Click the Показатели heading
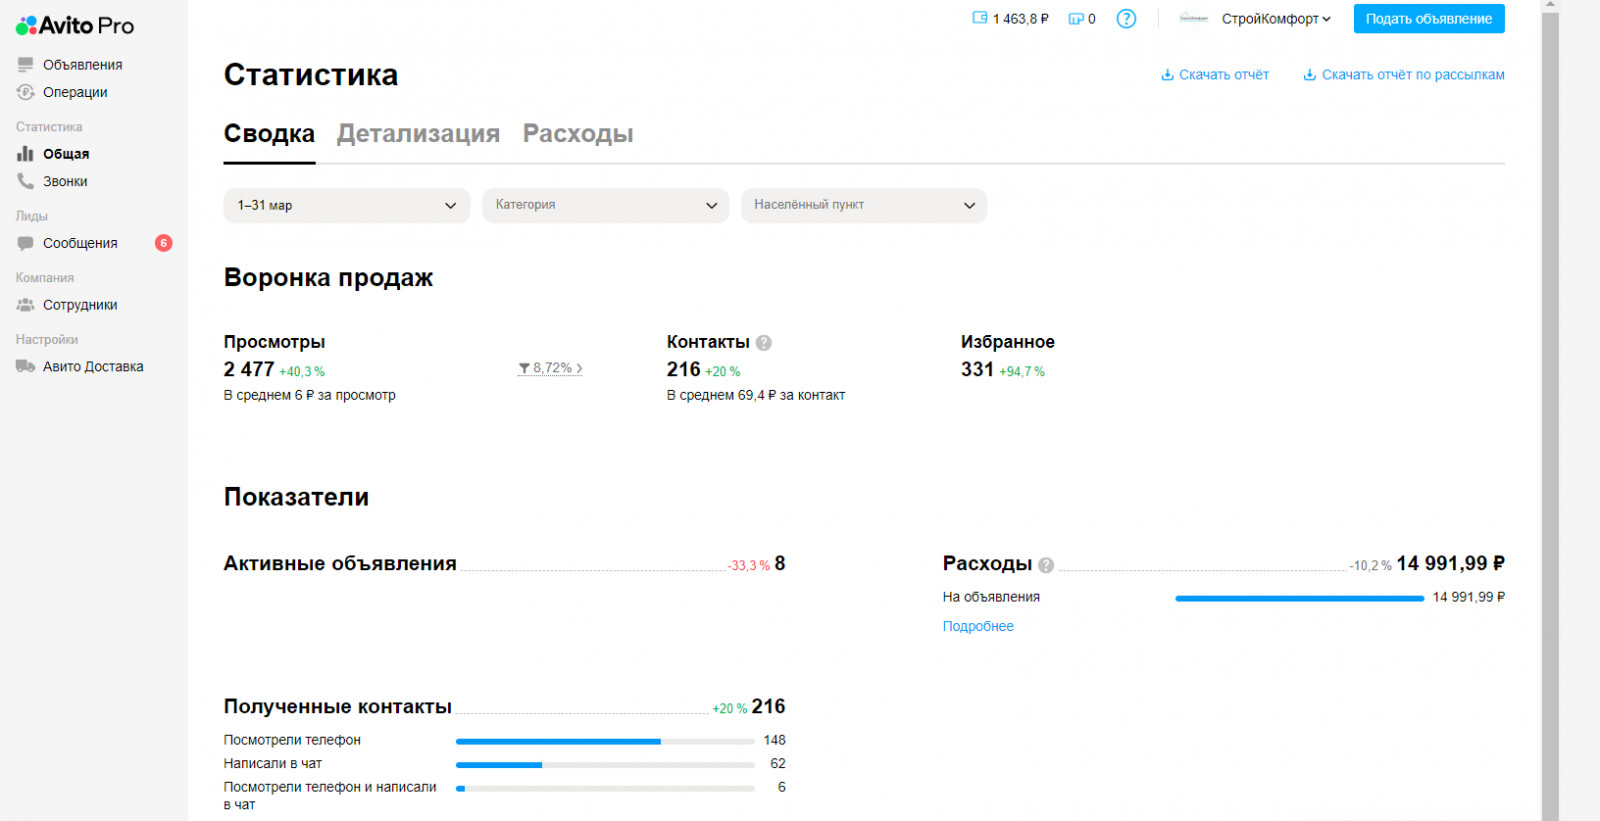 click(297, 497)
